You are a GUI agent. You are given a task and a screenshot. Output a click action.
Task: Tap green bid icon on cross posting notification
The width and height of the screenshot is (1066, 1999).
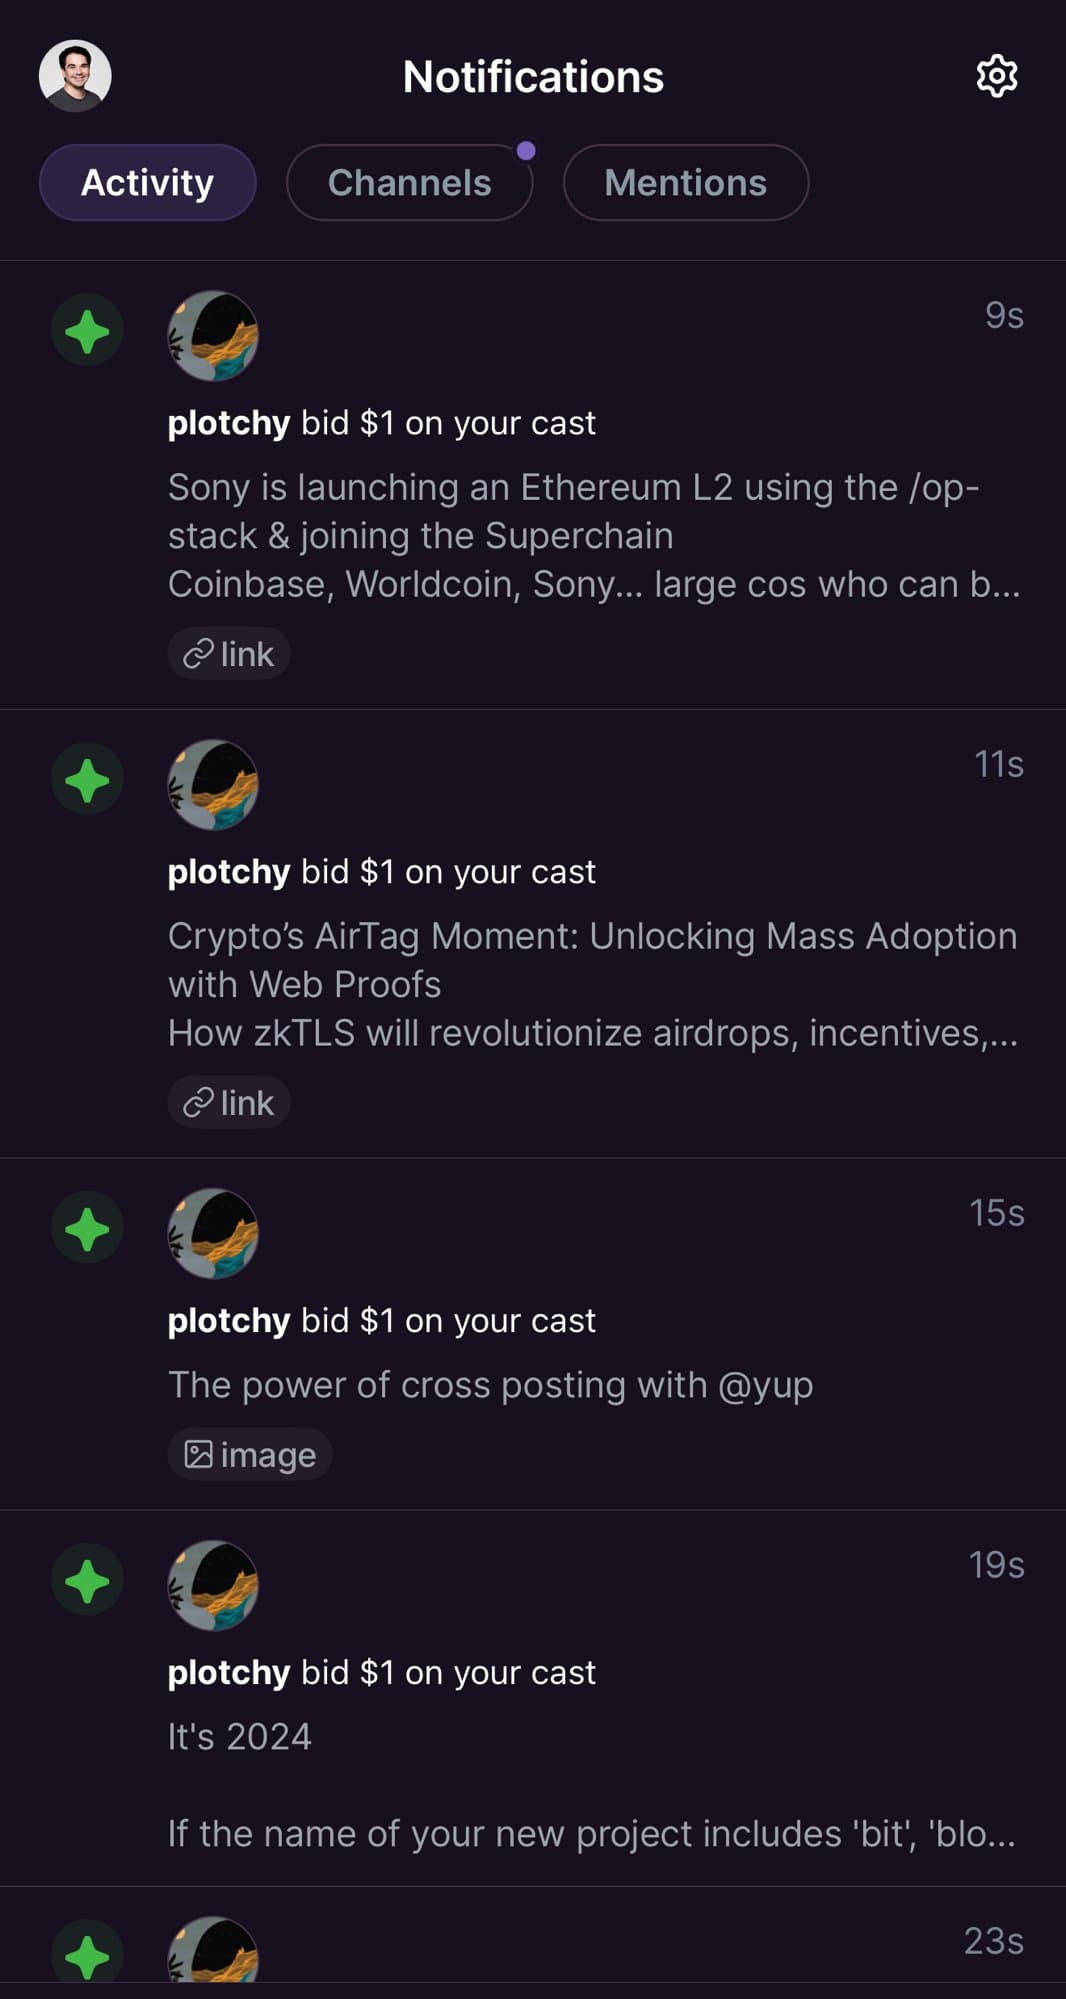tap(87, 1228)
